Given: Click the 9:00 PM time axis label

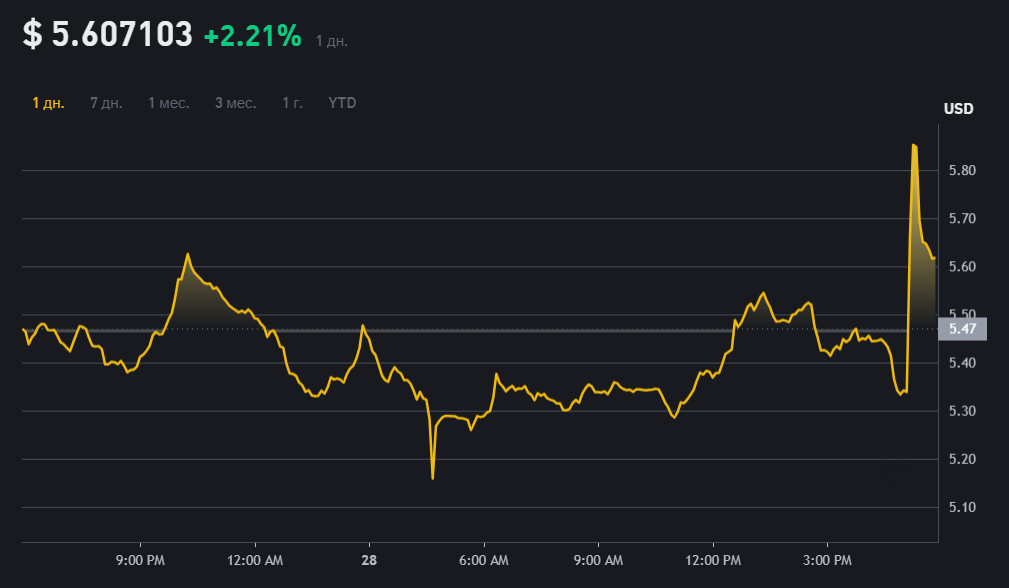Looking at the screenshot, I should [140, 560].
